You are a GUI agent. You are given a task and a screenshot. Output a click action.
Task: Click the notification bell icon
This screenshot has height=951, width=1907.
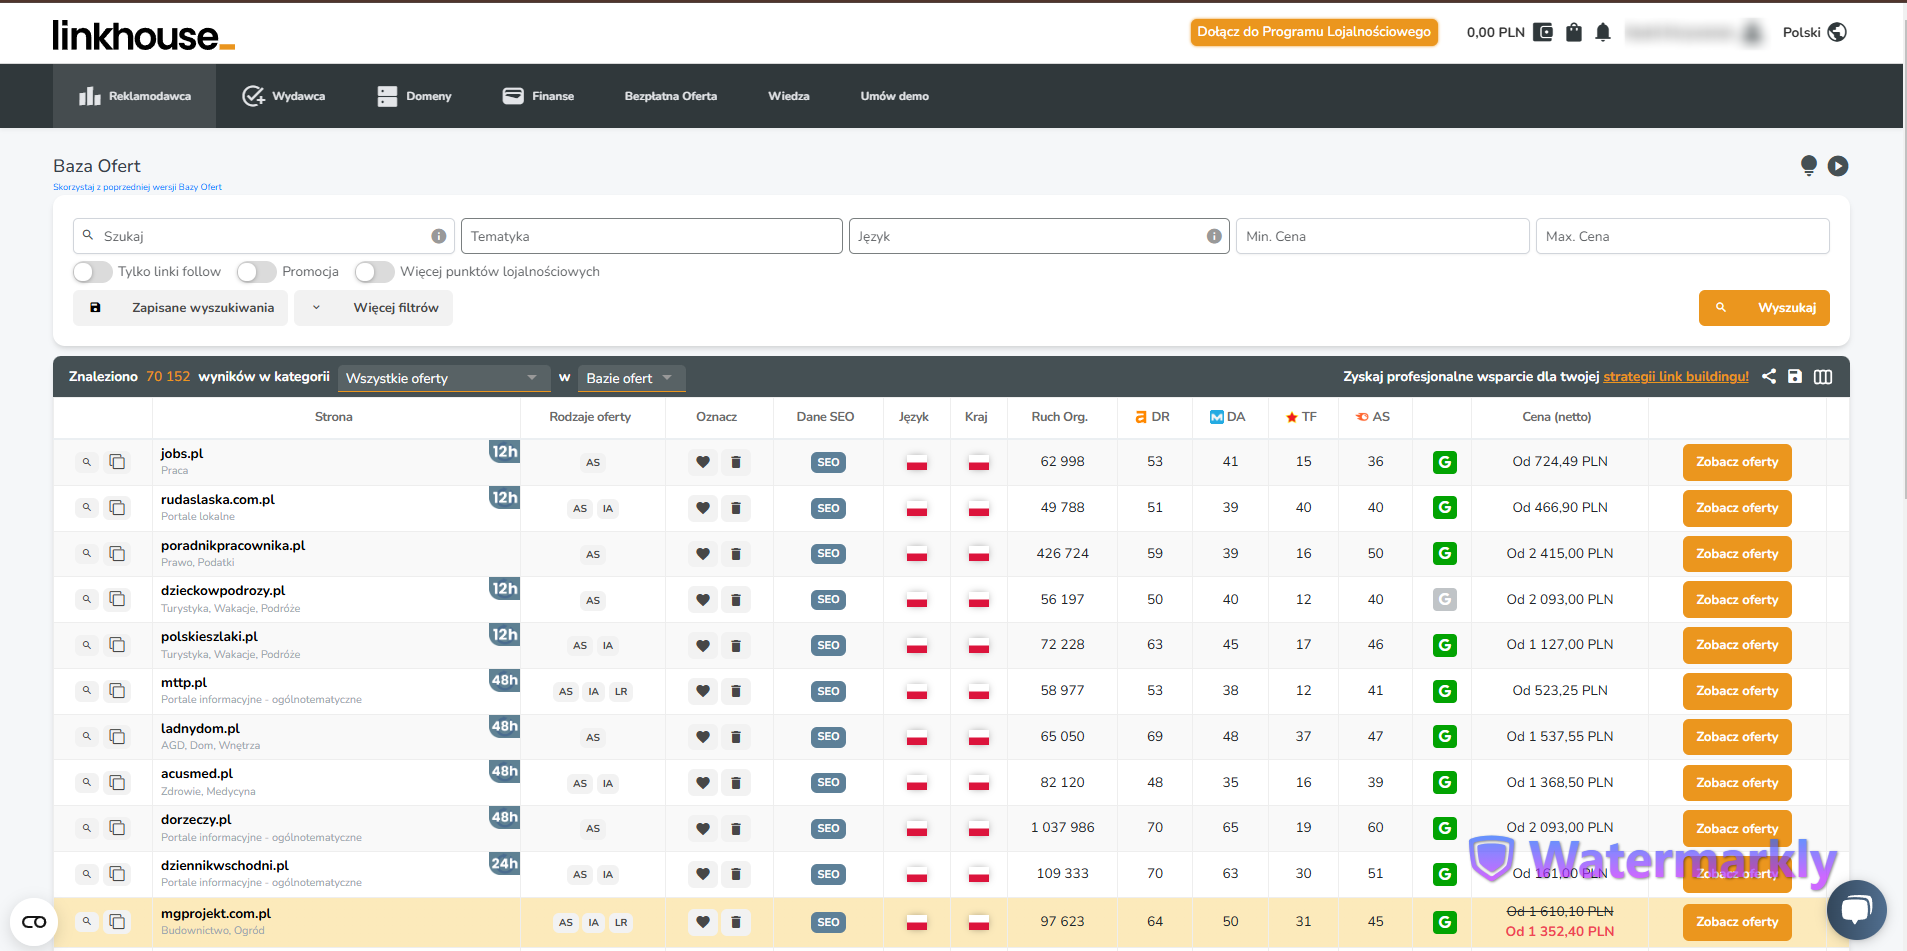1603,32
